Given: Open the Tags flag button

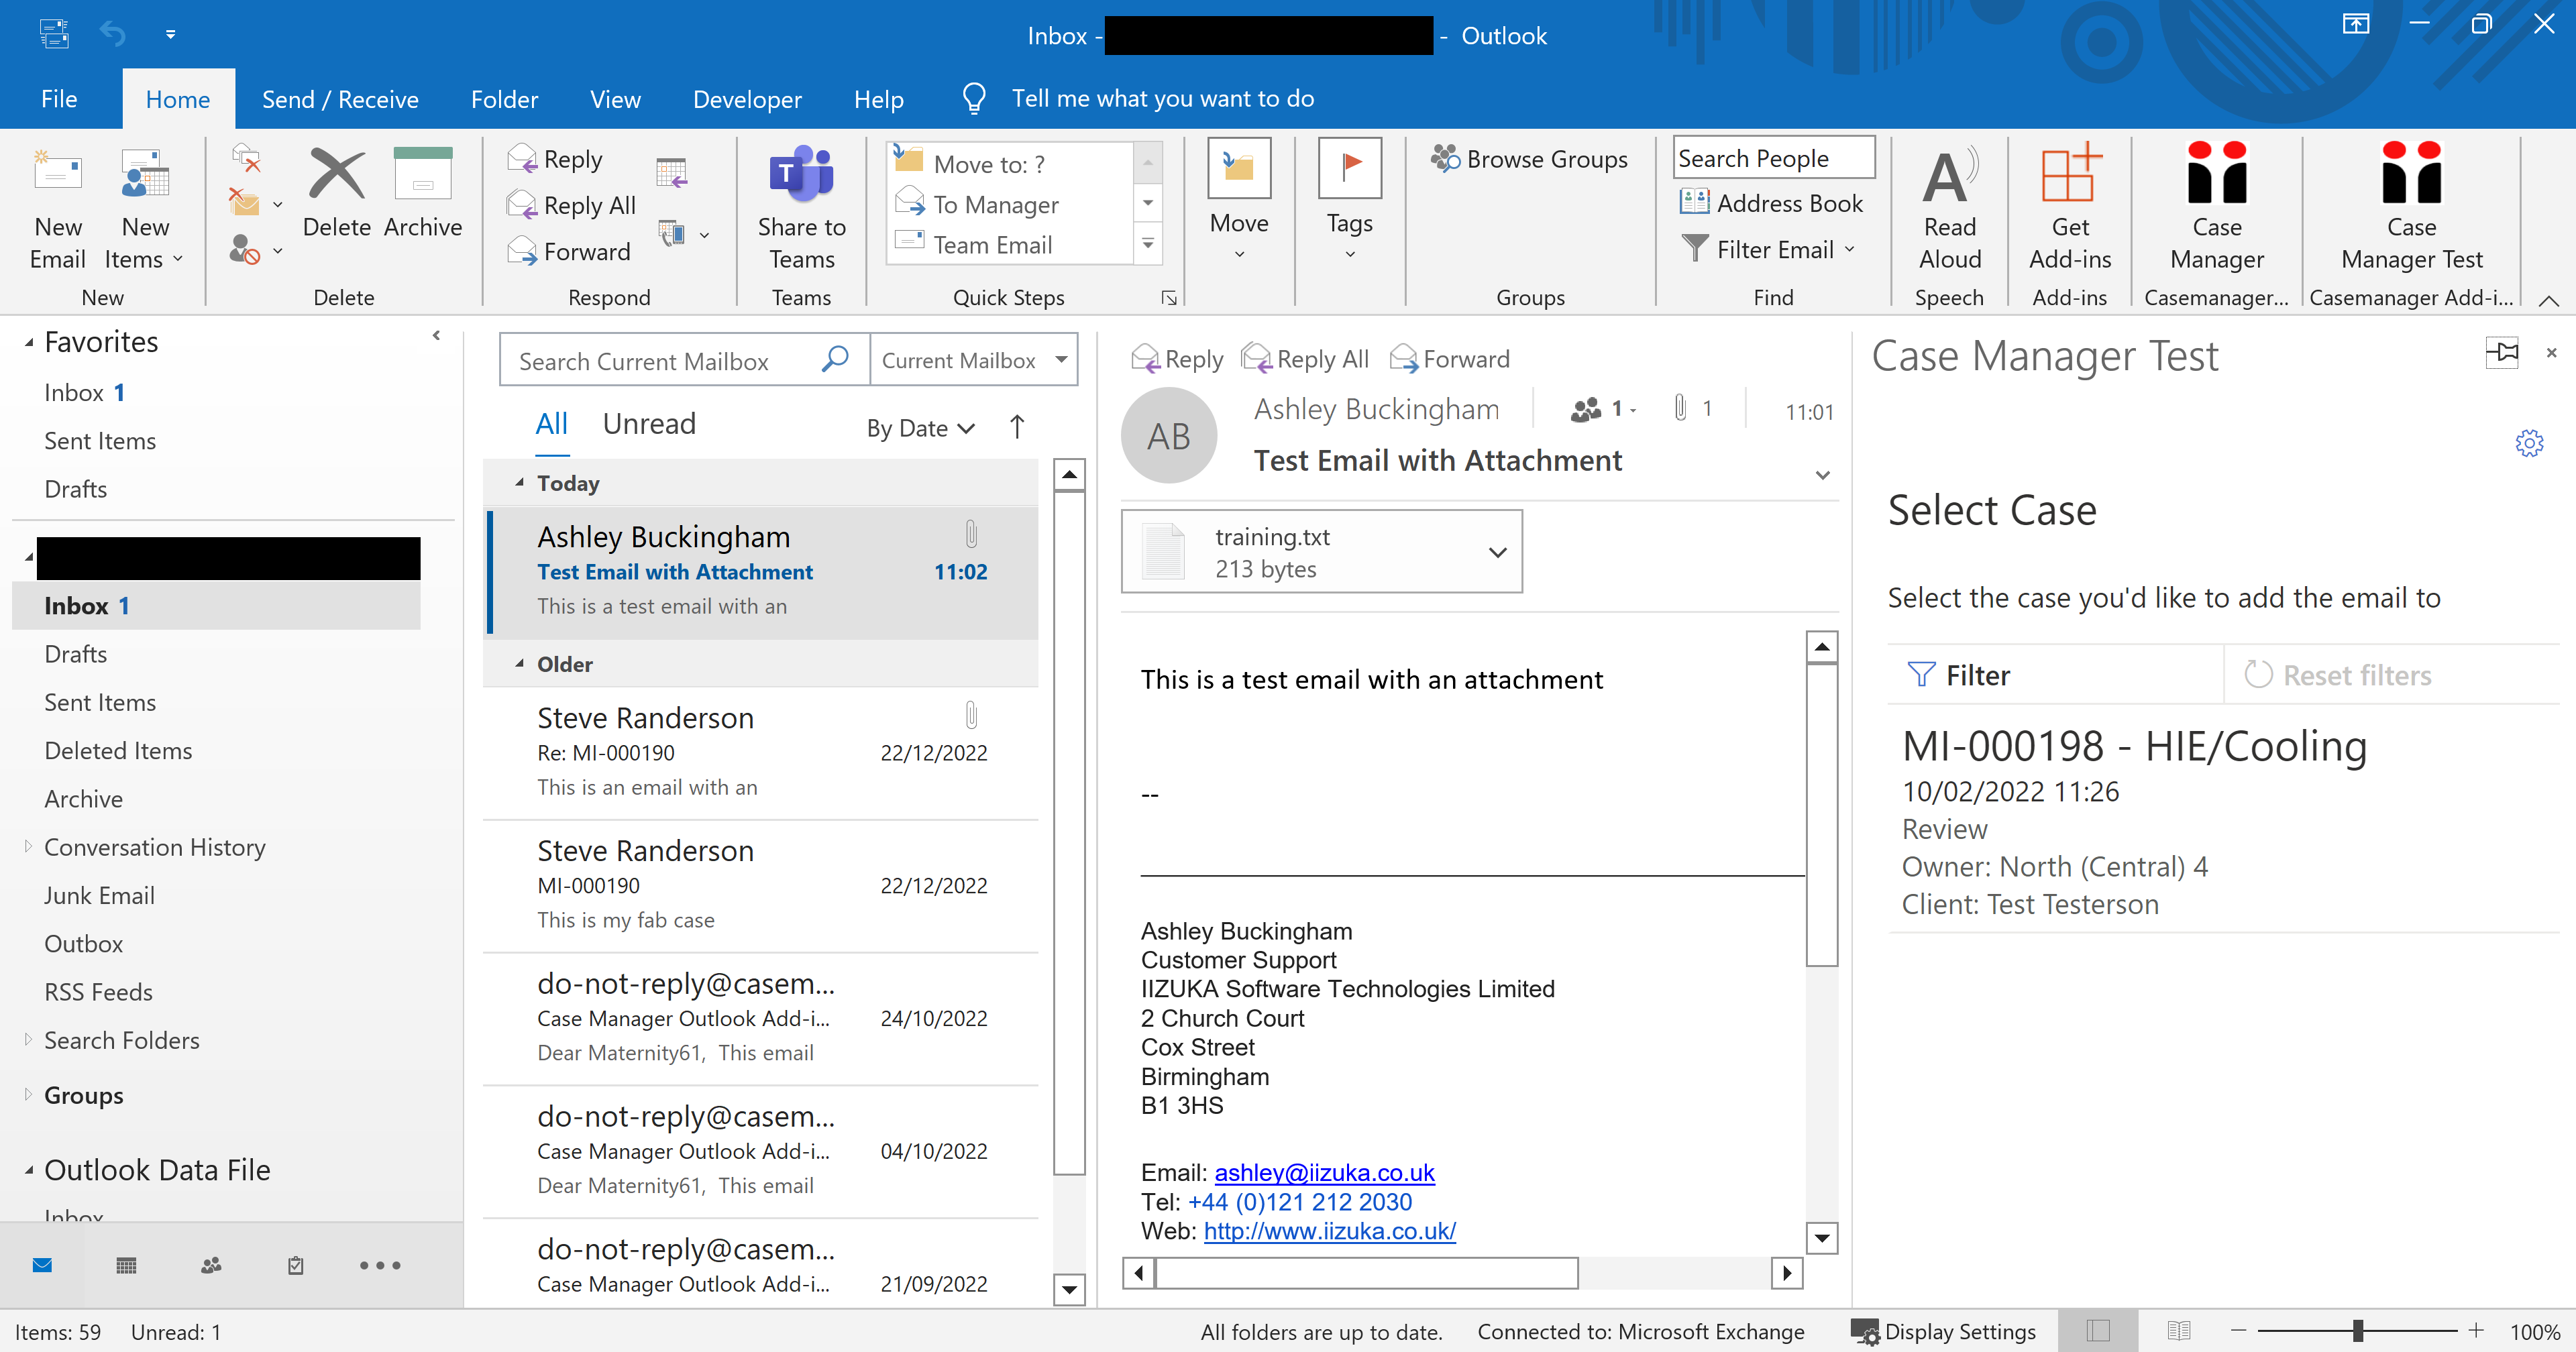Looking at the screenshot, I should click(1350, 200).
